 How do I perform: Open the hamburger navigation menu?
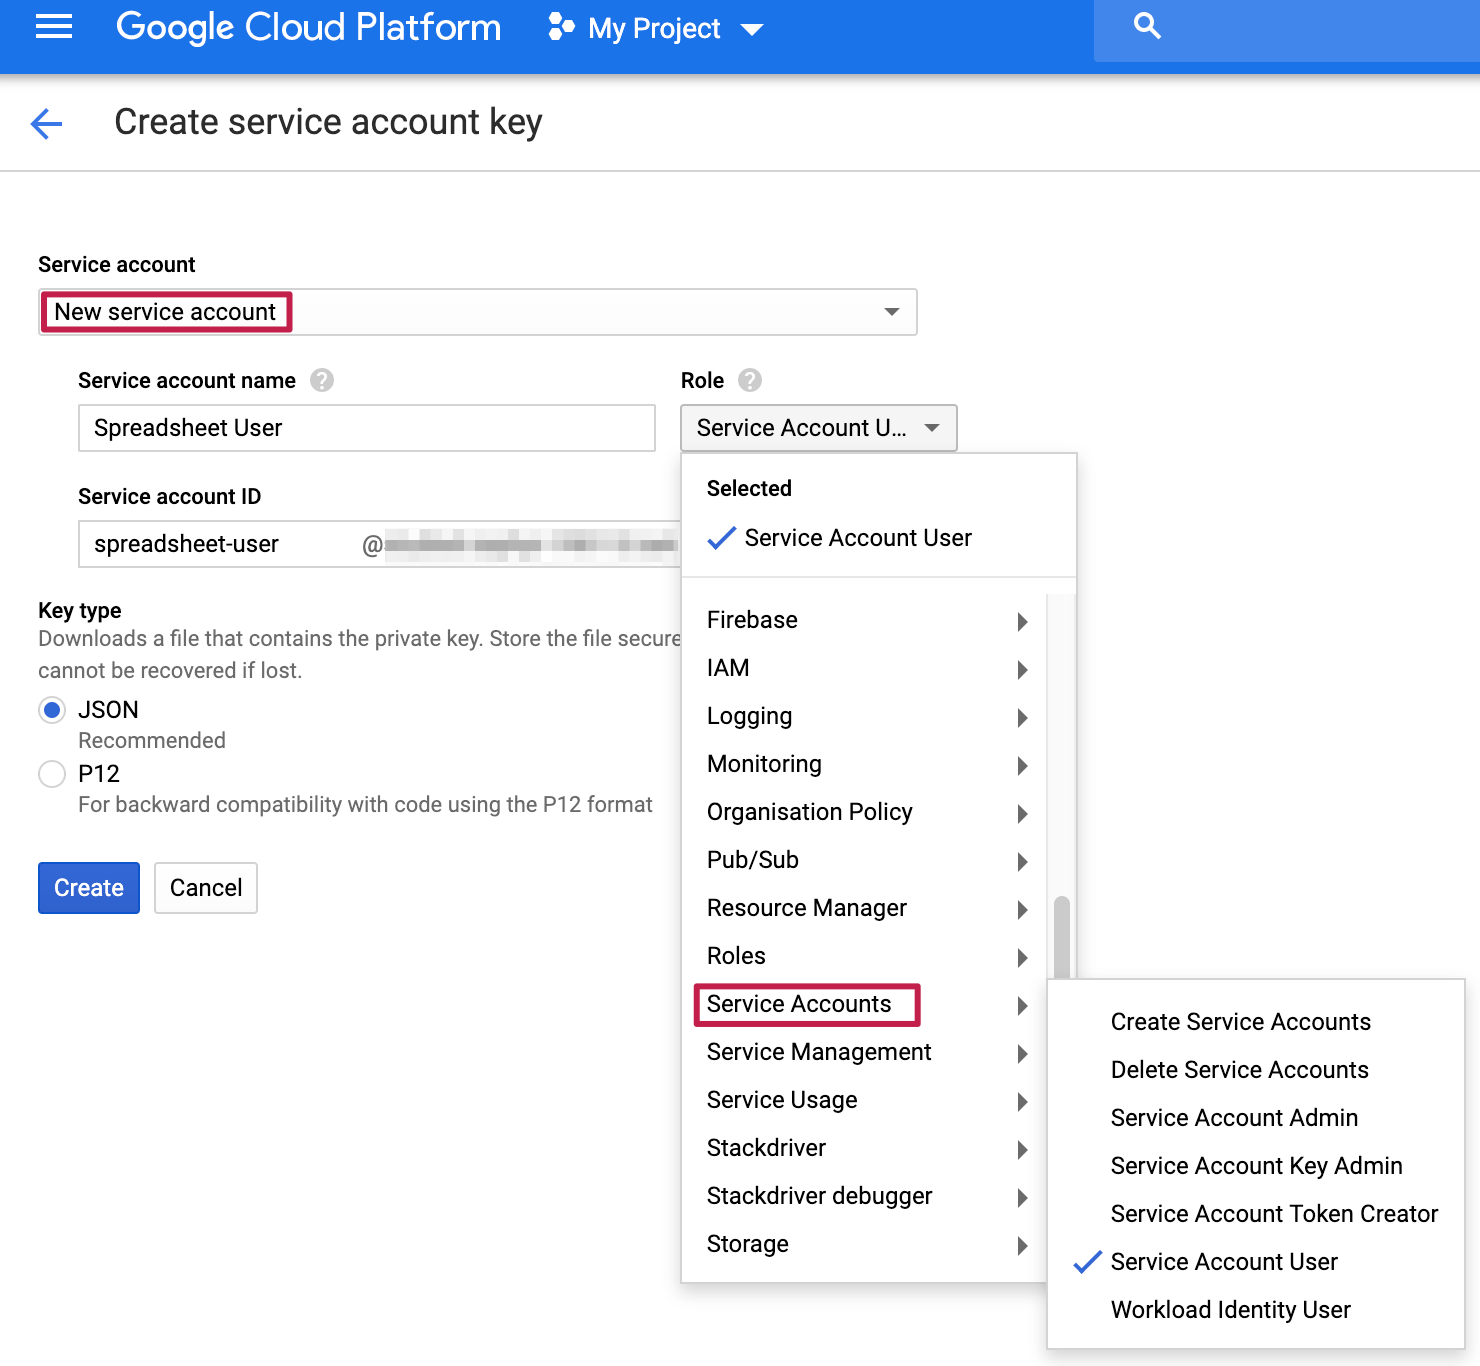[54, 27]
